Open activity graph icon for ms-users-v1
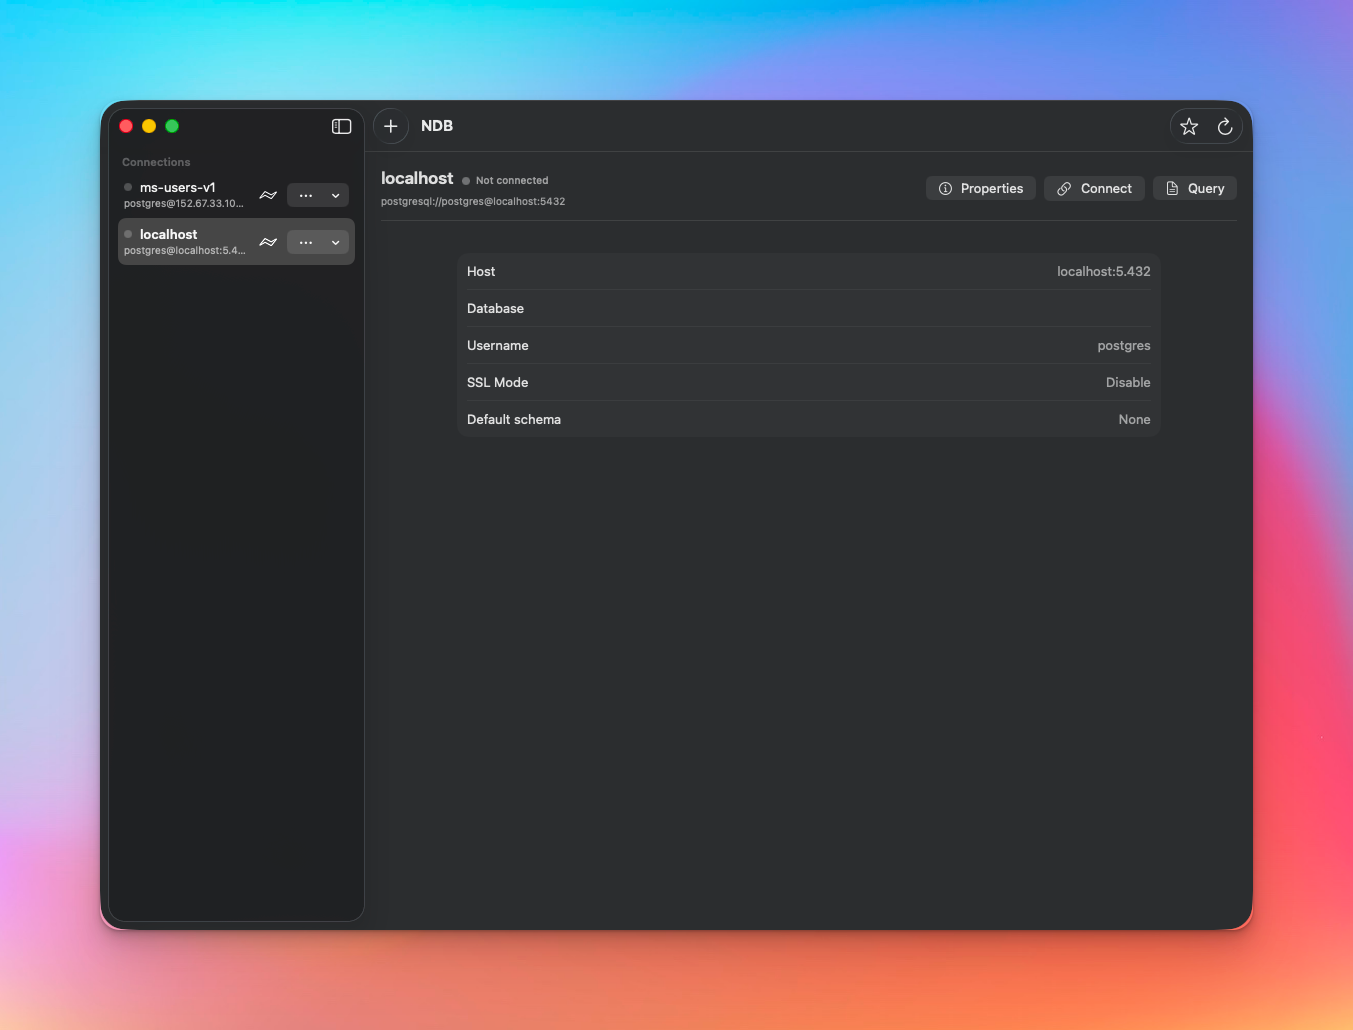The height and width of the screenshot is (1030, 1353). 268,195
